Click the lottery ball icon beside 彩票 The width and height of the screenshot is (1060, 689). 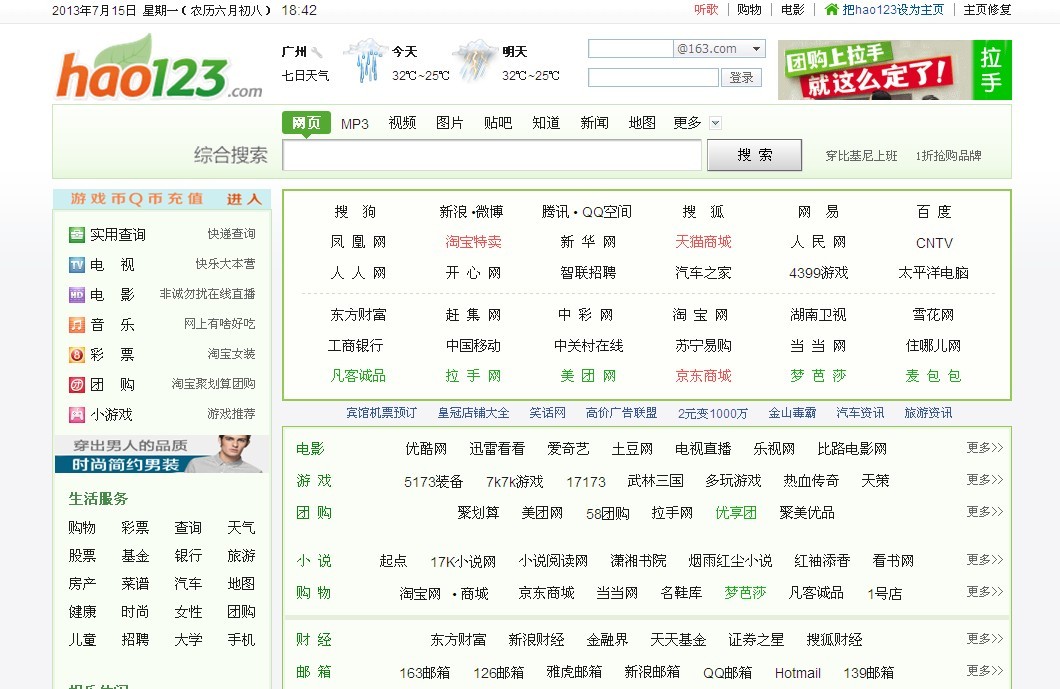click(76, 354)
